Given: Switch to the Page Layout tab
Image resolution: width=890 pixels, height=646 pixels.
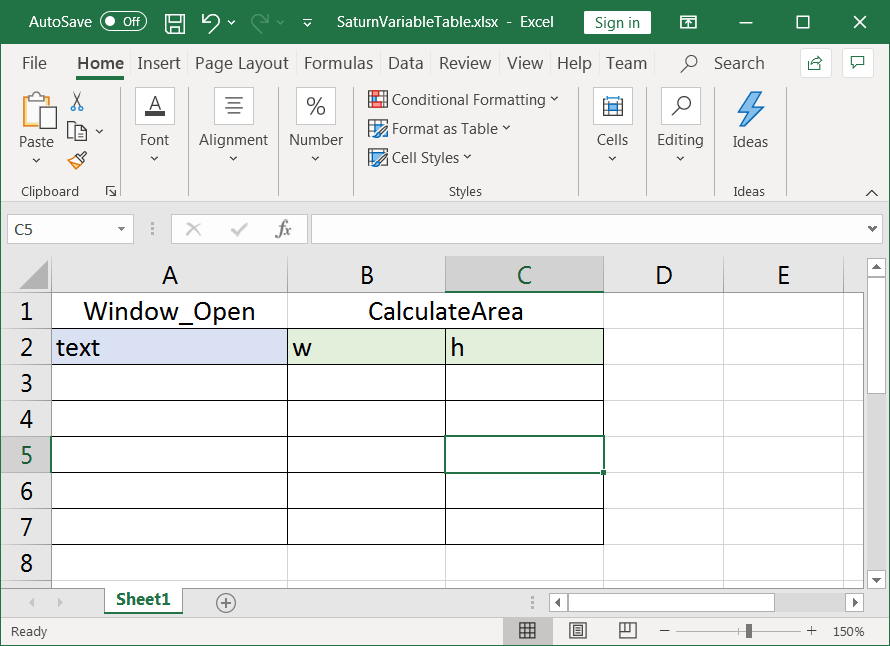Looking at the screenshot, I should click(241, 63).
